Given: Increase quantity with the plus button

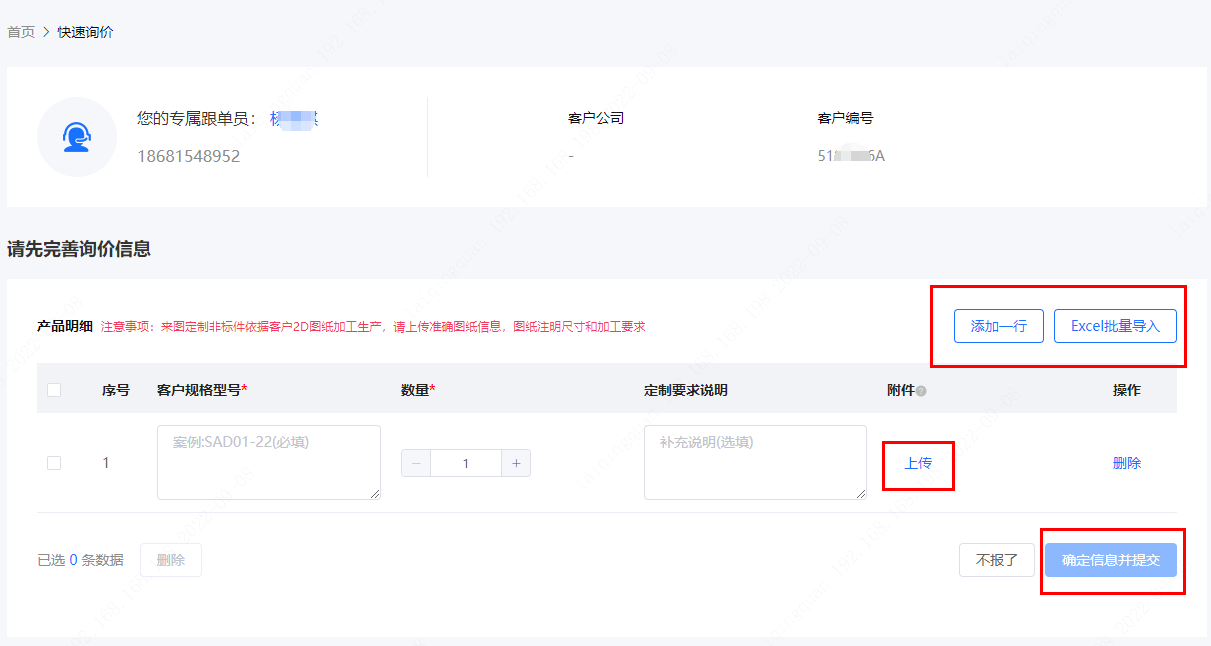Looking at the screenshot, I should [516, 463].
